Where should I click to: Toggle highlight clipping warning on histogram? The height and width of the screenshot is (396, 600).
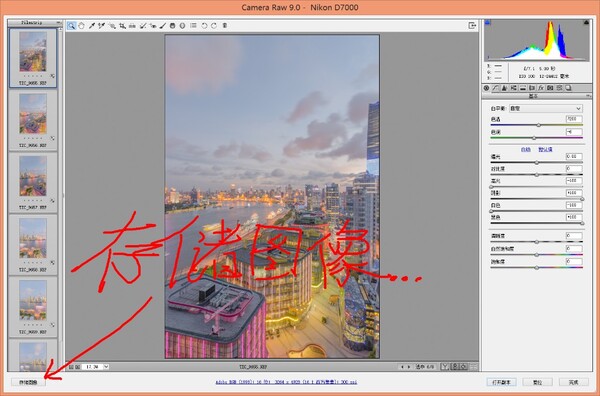[x=586, y=23]
